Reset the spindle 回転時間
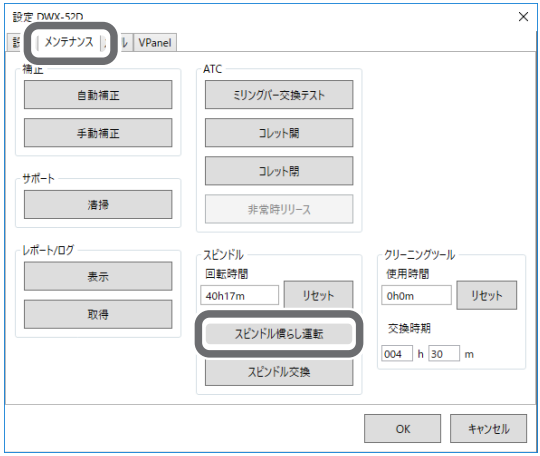The width and height of the screenshot is (540, 456). [x=319, y=295]
